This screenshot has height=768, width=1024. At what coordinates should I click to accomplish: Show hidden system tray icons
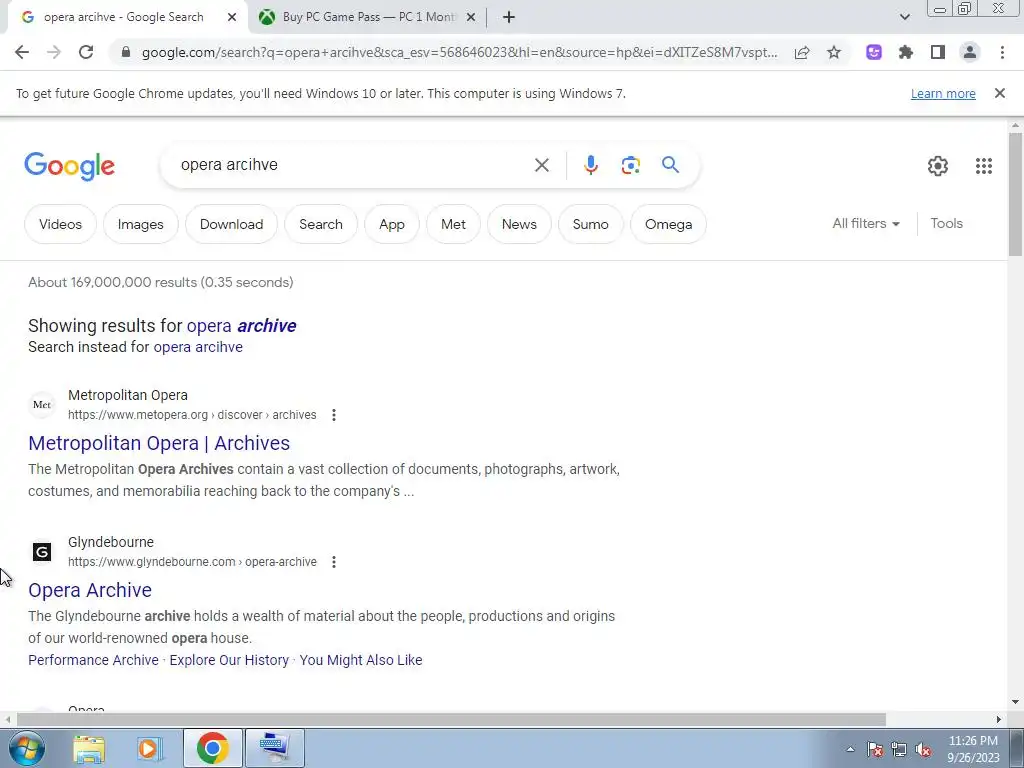850,749
